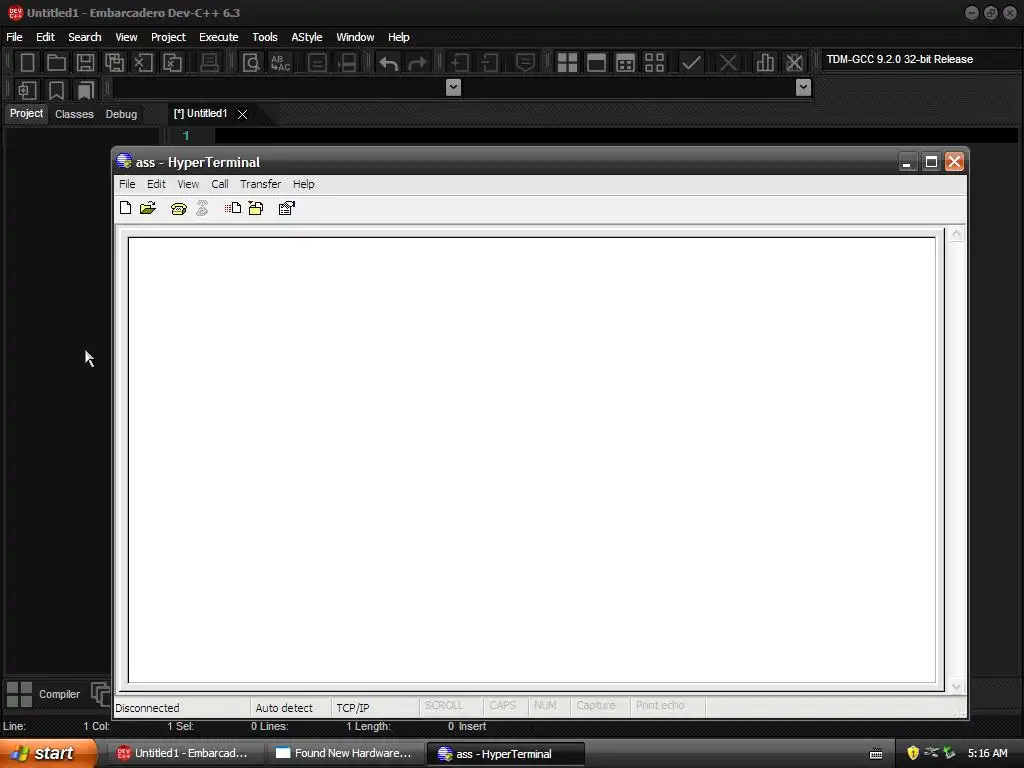
Task: Click the Redo arrow icon
Action: click(417, 63)
